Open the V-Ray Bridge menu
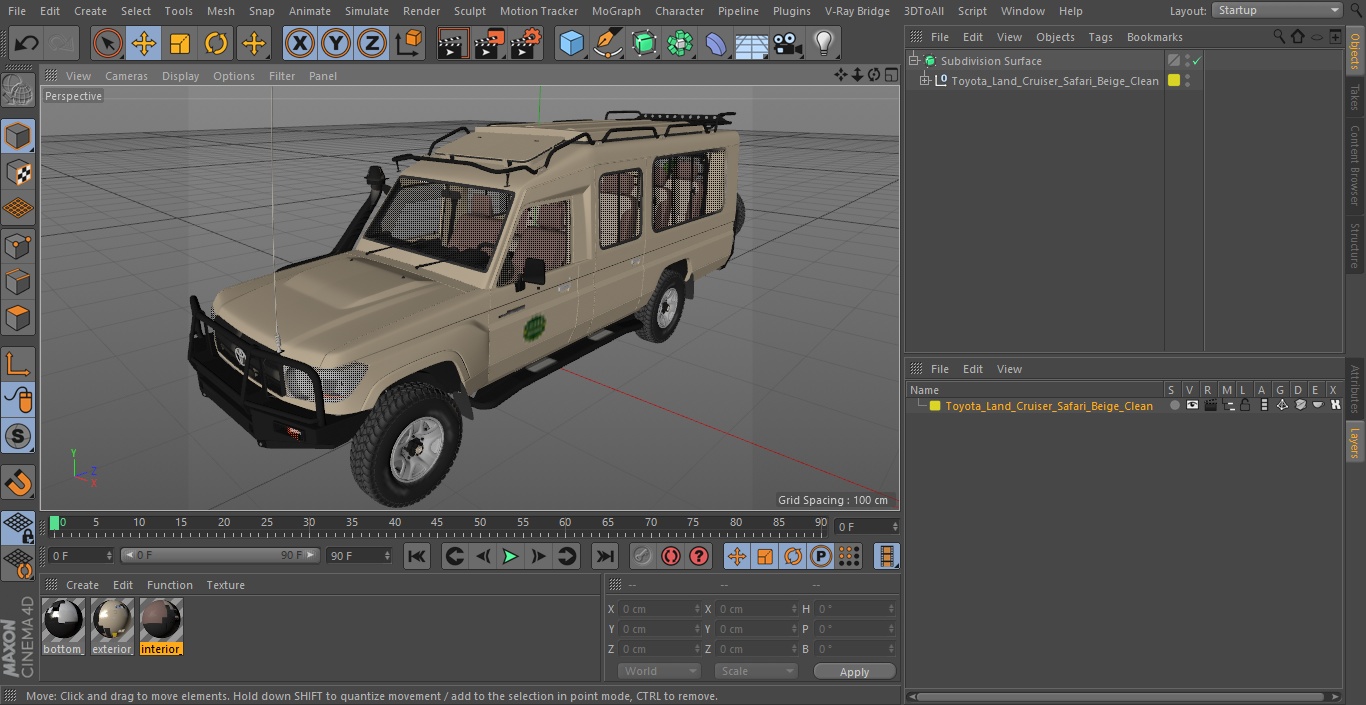This screenshot has height=705, width=1366. [857, 11]
